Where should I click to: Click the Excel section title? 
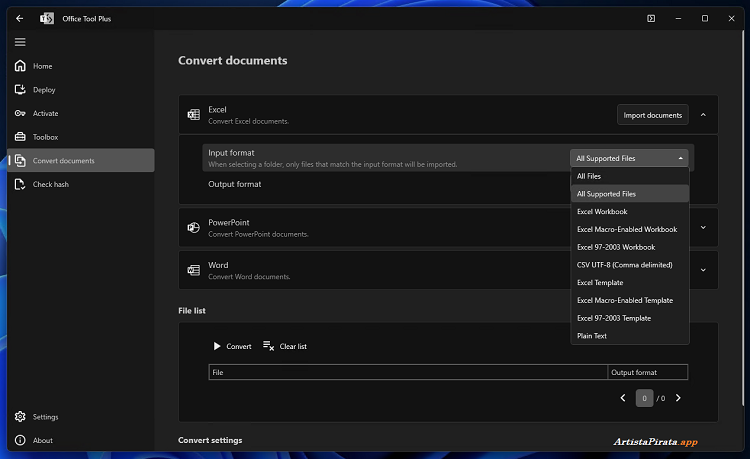coord(217,109)
